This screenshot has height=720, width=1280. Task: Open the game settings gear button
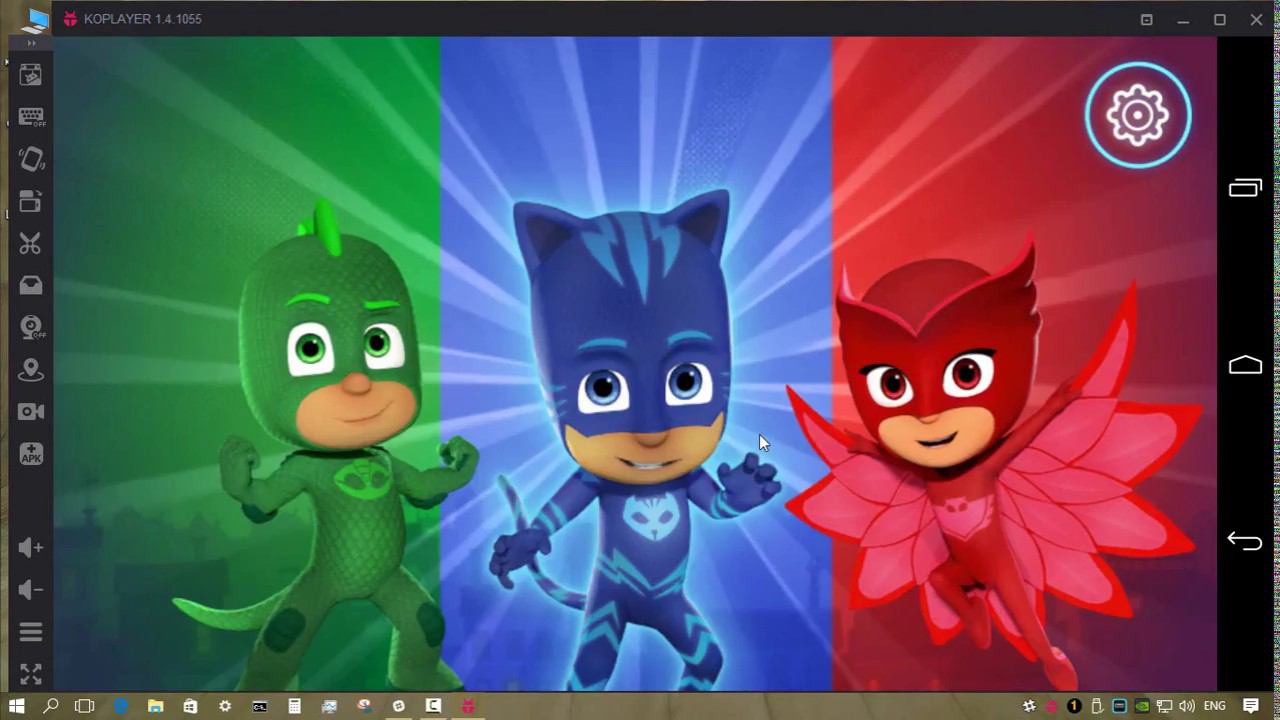pyautogui.click(x=1138, y=115)
